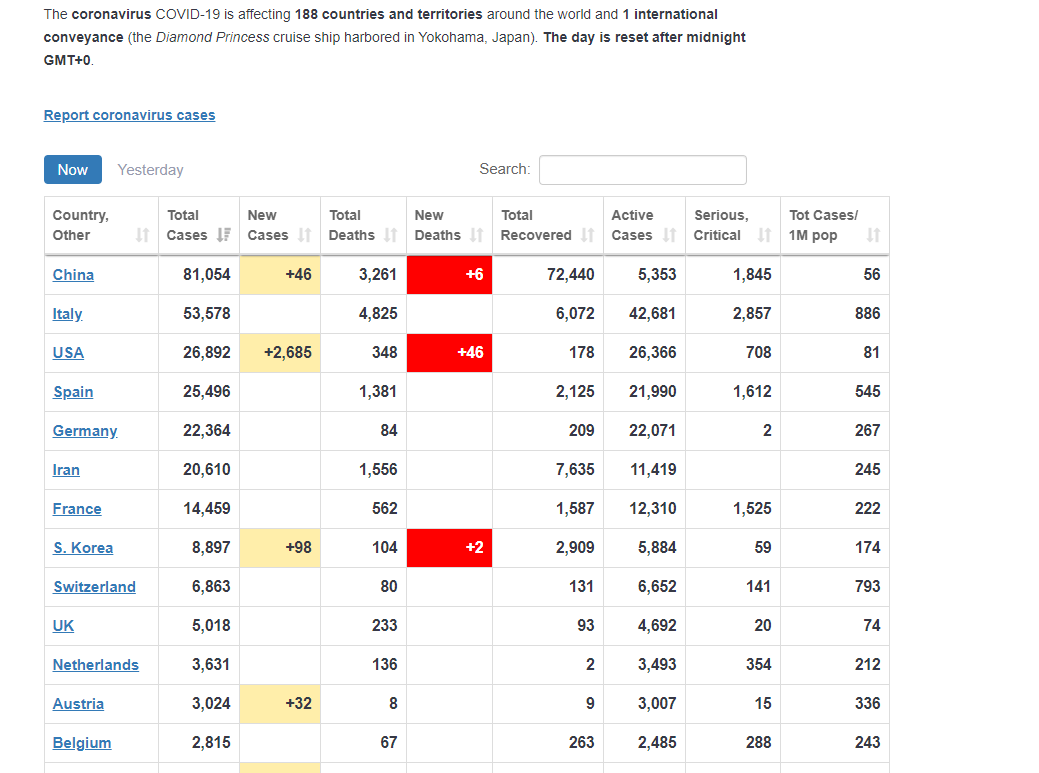Open Report coronavirus cases link
This screenshot has height=773, width=1039.
(129, 115)
